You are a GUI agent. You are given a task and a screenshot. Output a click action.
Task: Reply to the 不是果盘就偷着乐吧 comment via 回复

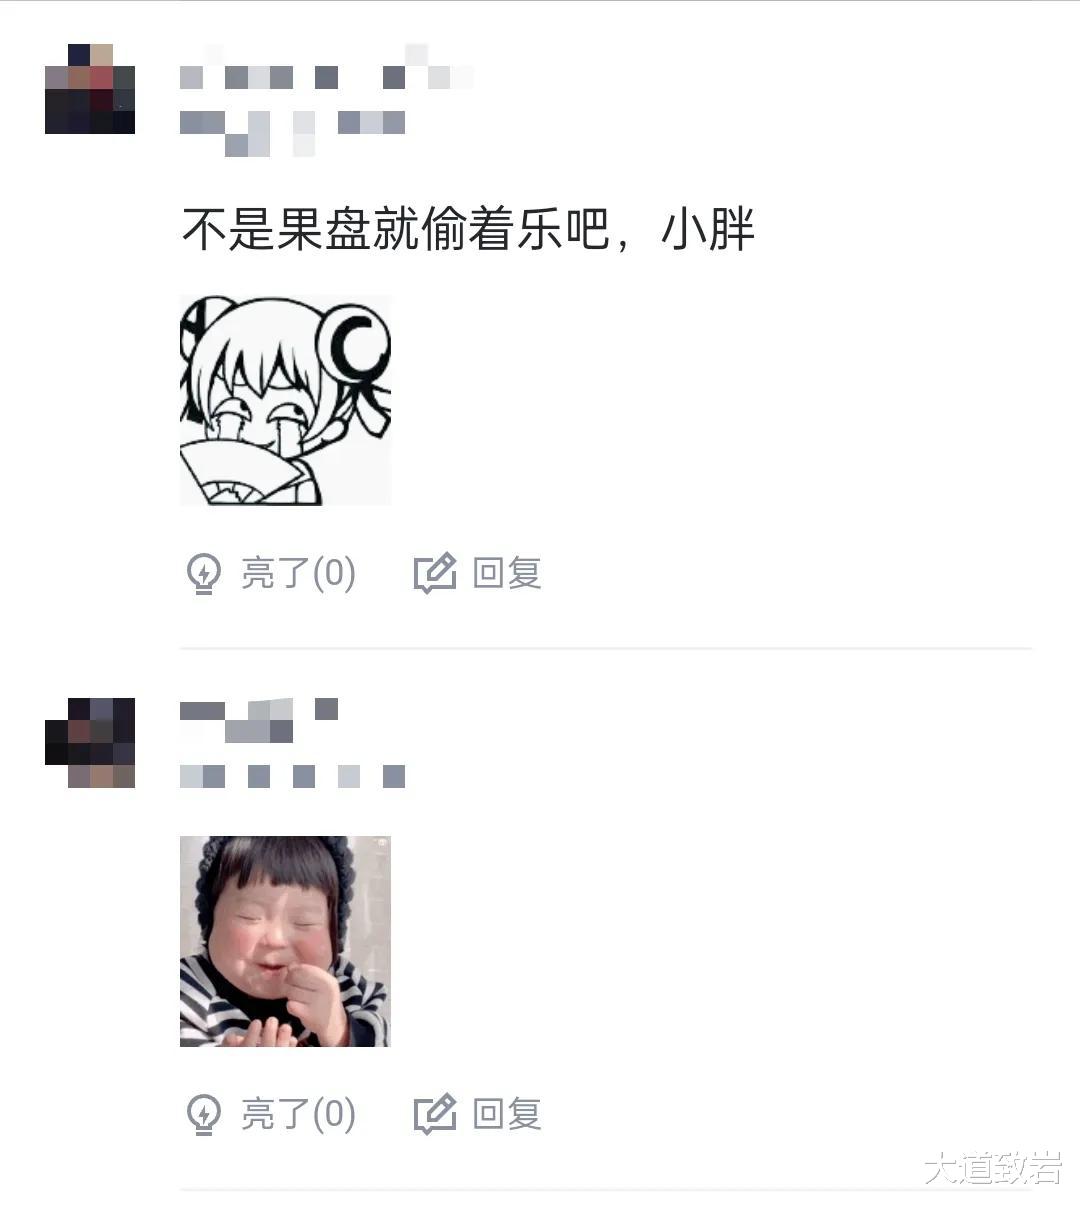coord(478,573)
